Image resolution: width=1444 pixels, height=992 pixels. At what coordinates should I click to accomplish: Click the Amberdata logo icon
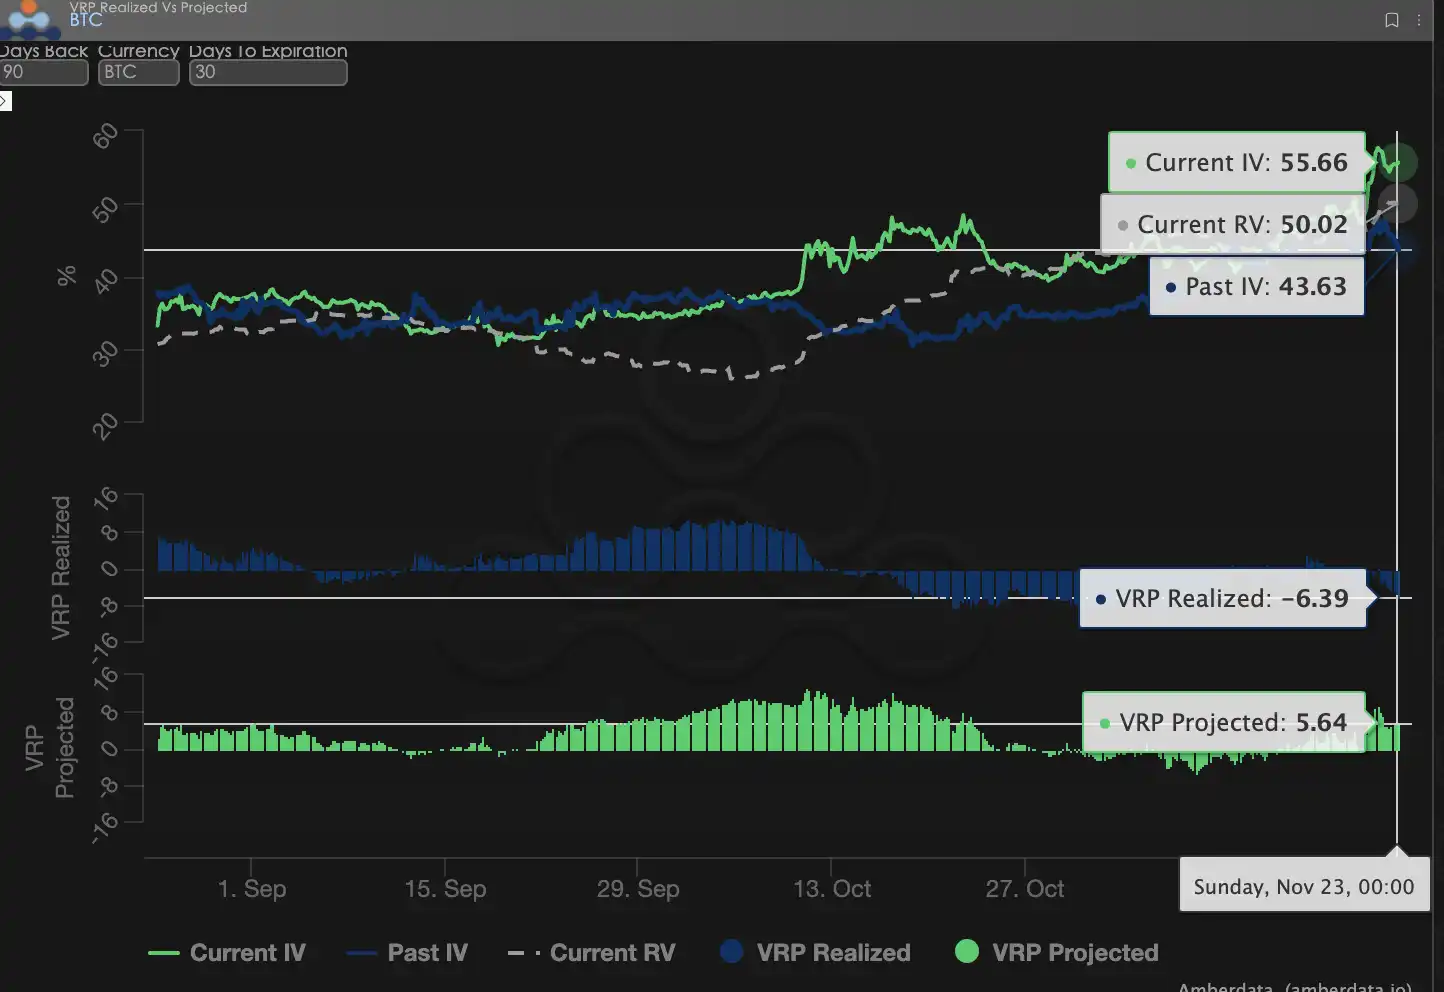(29, 17)
